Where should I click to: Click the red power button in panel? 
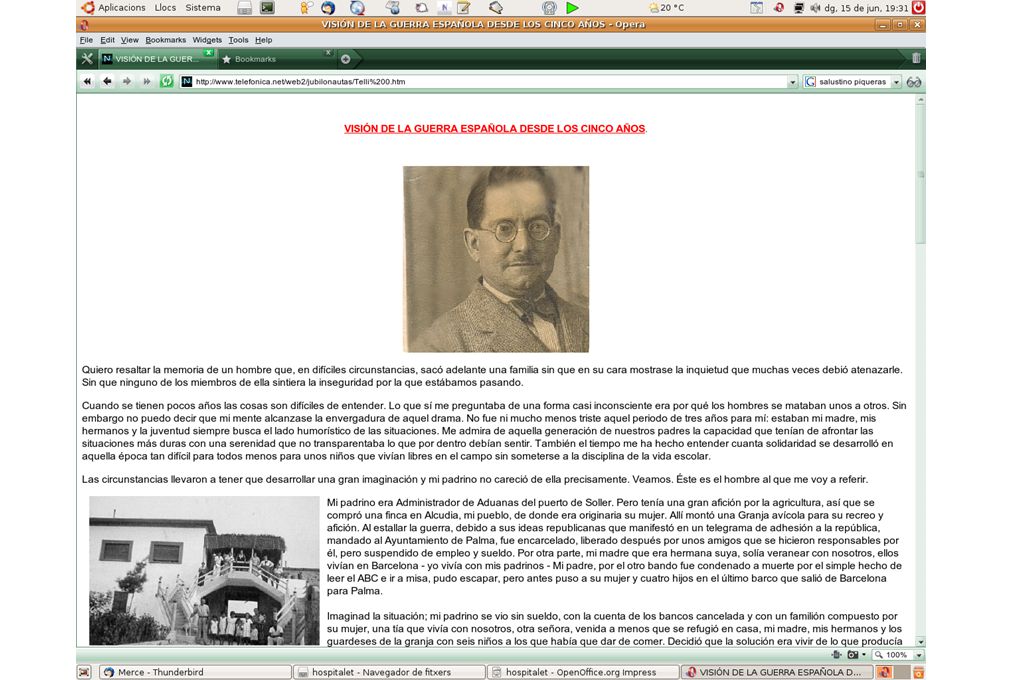point(918,8)
